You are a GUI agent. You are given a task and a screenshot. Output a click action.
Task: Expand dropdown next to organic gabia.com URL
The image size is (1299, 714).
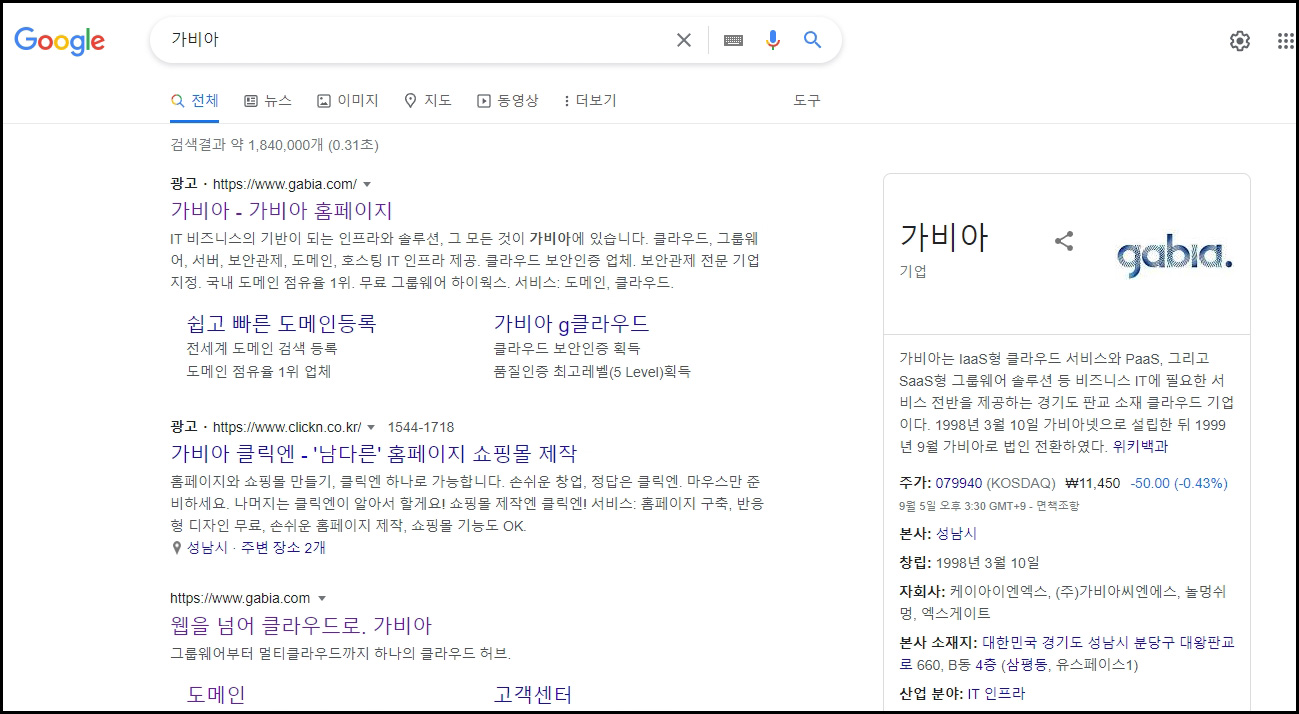(x=322, y=599)
